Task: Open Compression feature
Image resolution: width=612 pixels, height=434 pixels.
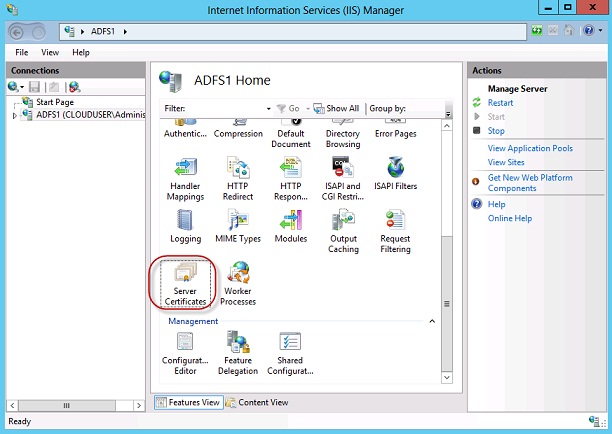Action: (238, 129)
